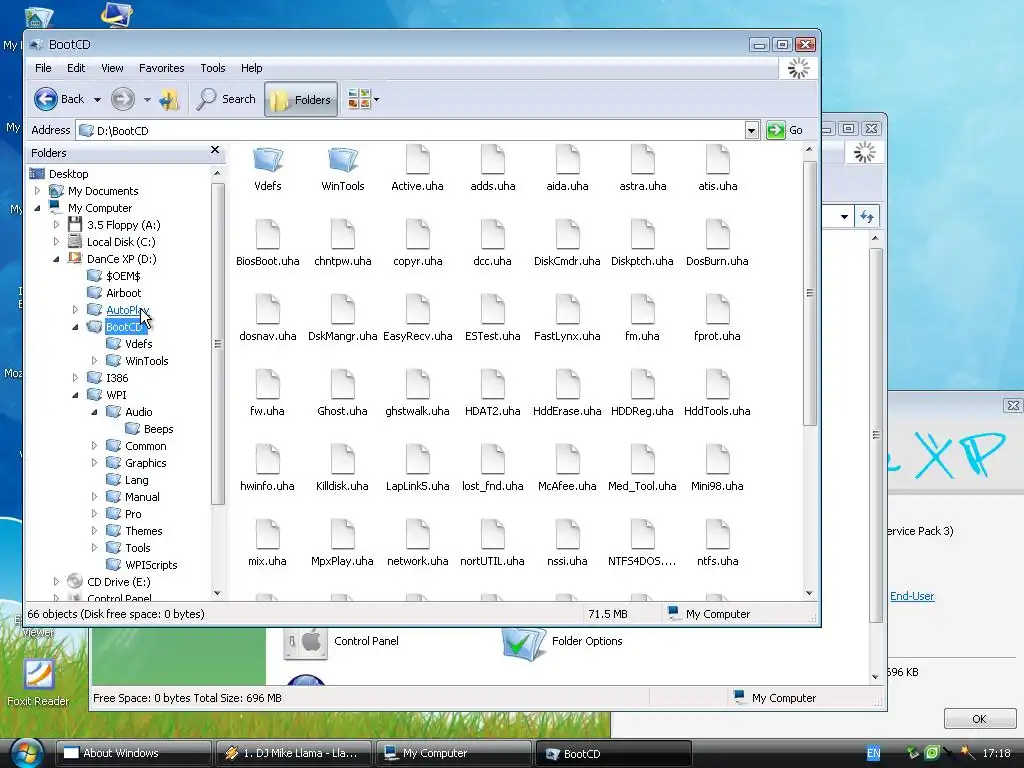Open the Tools menu
The height and width of the screenshot is (768, 1024).
213,68
